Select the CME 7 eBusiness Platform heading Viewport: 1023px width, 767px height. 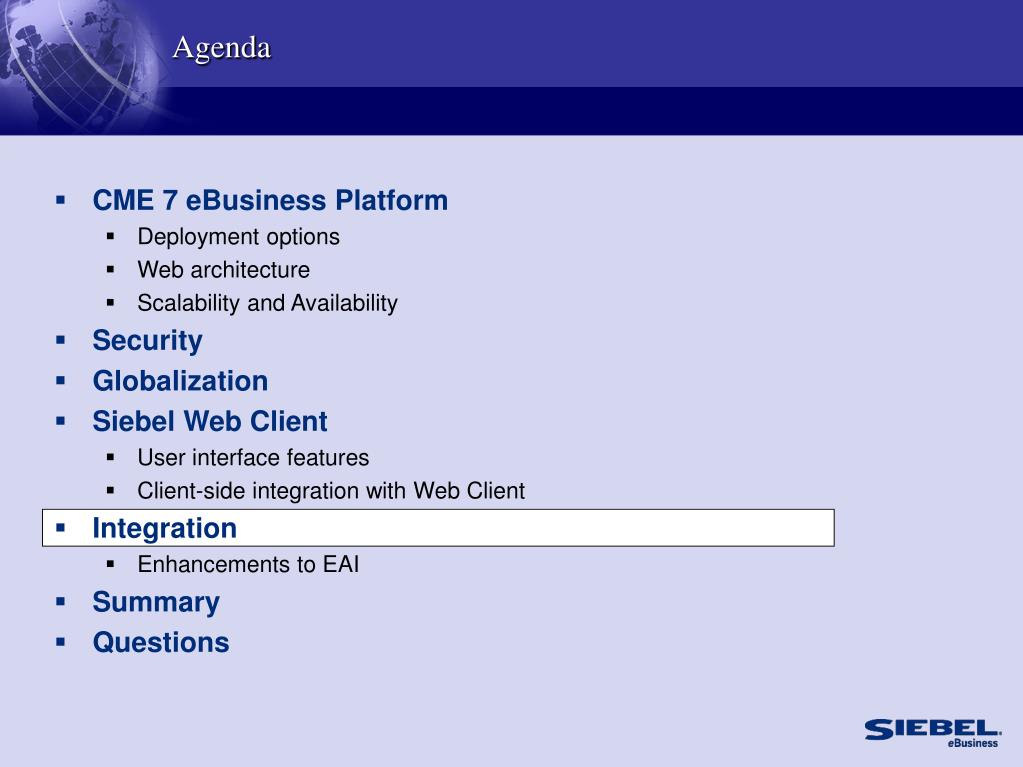tap(270, 200)
